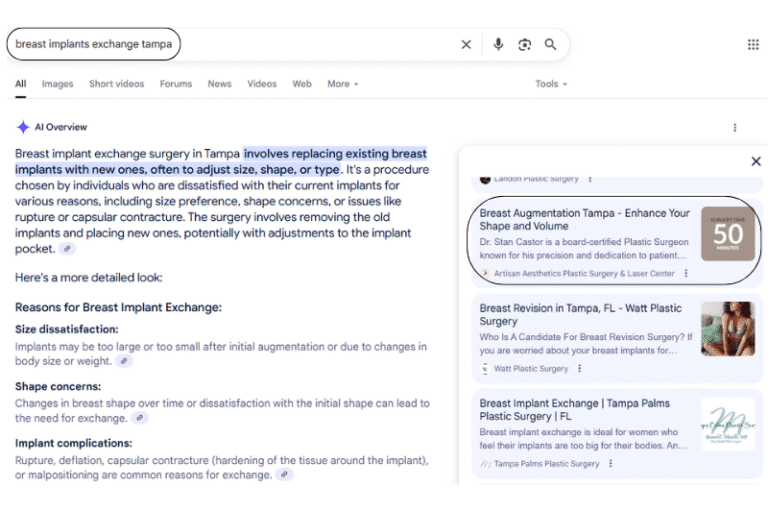This screenshot has height=512, width=768.
Task: Submit search with the magnifying glass icon
Action: 551,45
